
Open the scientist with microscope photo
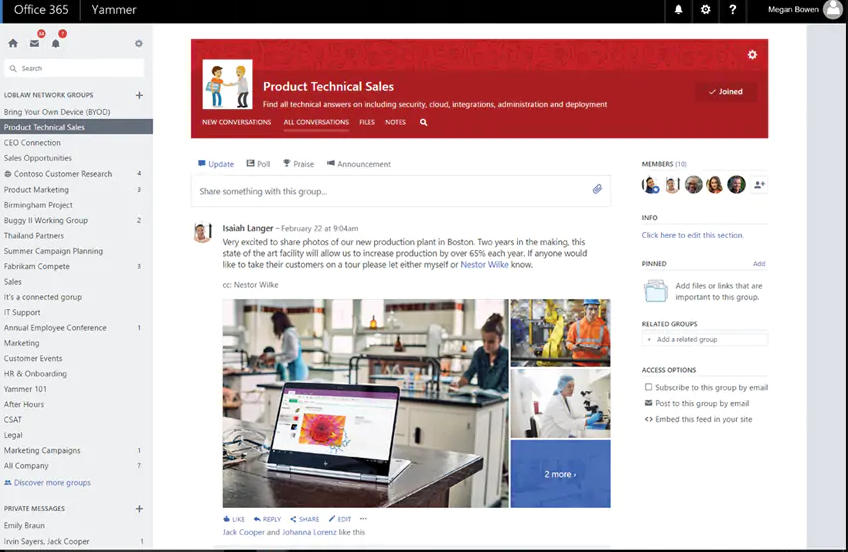560,403
